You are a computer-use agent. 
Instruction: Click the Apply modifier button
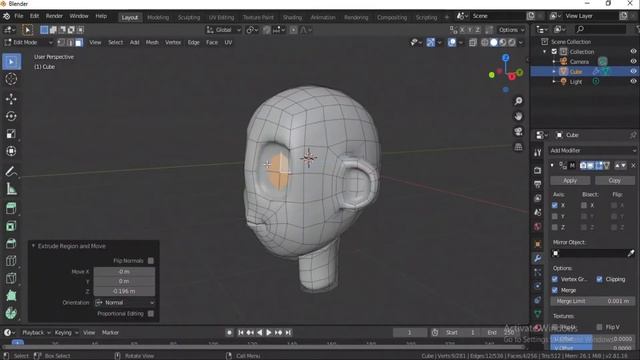(570, 180)
